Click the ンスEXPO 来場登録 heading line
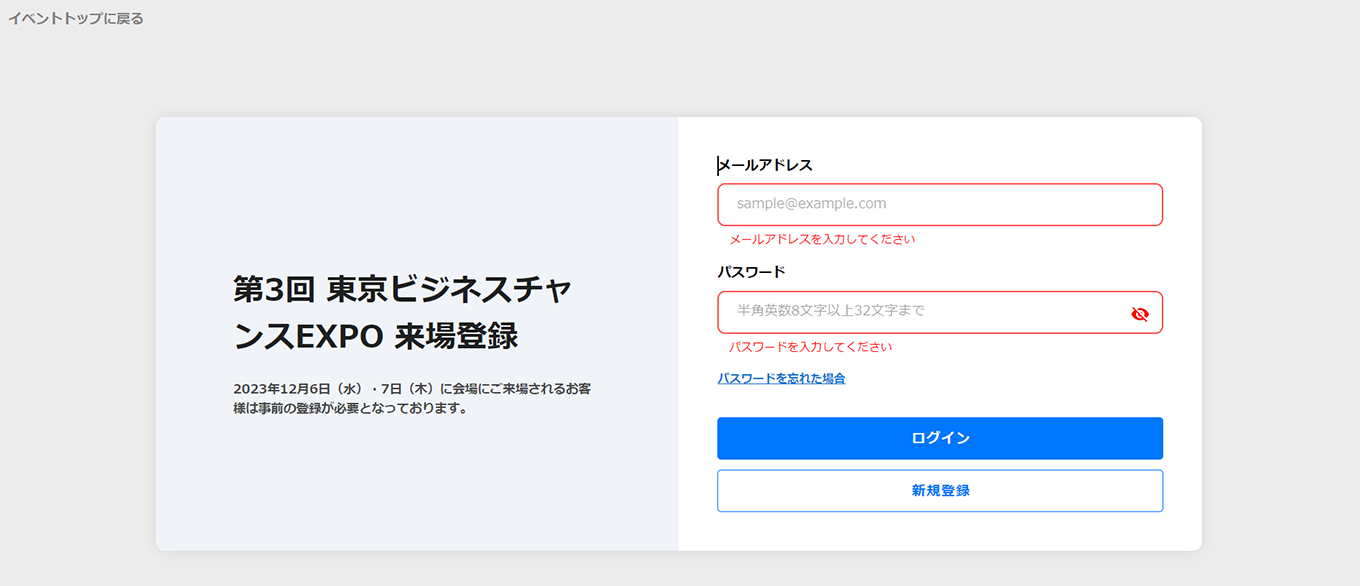Image resolution: width=1360 pixels, height=586 pixels. coord(376,337)
